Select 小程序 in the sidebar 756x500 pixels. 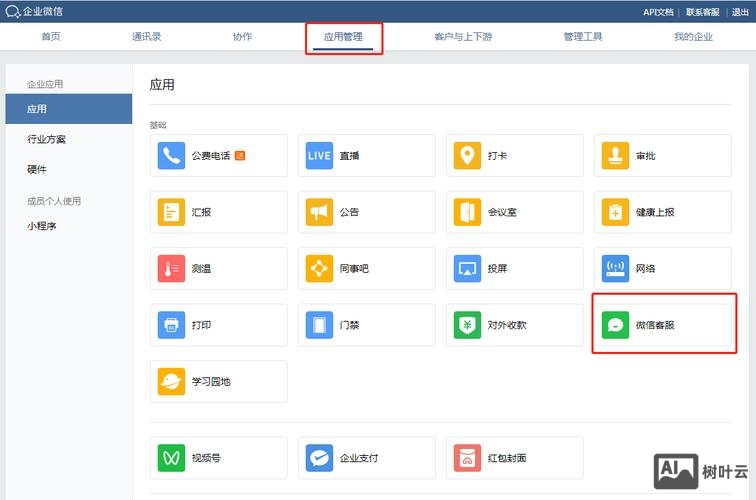(41, 226)
